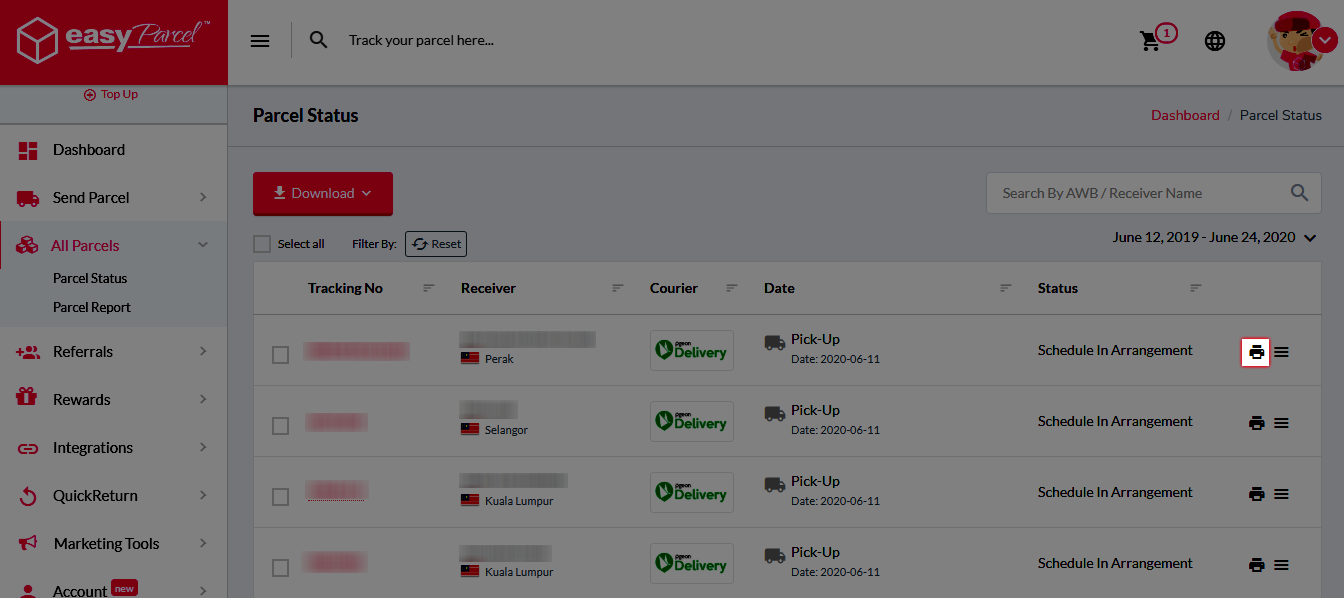Screen dimensions: 1344x598
Task: Check the Select all checkbox
Action: (261, 243)
